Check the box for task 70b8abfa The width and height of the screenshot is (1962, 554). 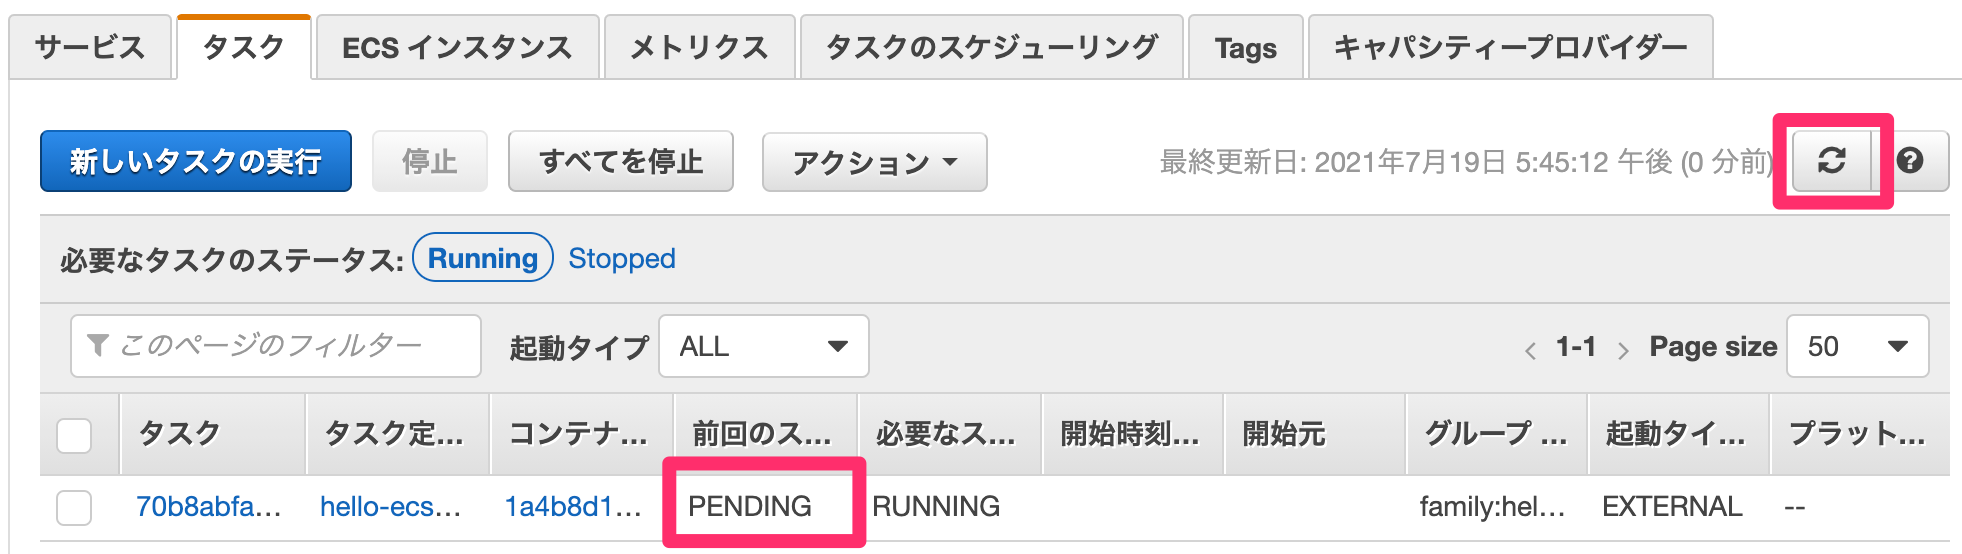pos(74,508)
